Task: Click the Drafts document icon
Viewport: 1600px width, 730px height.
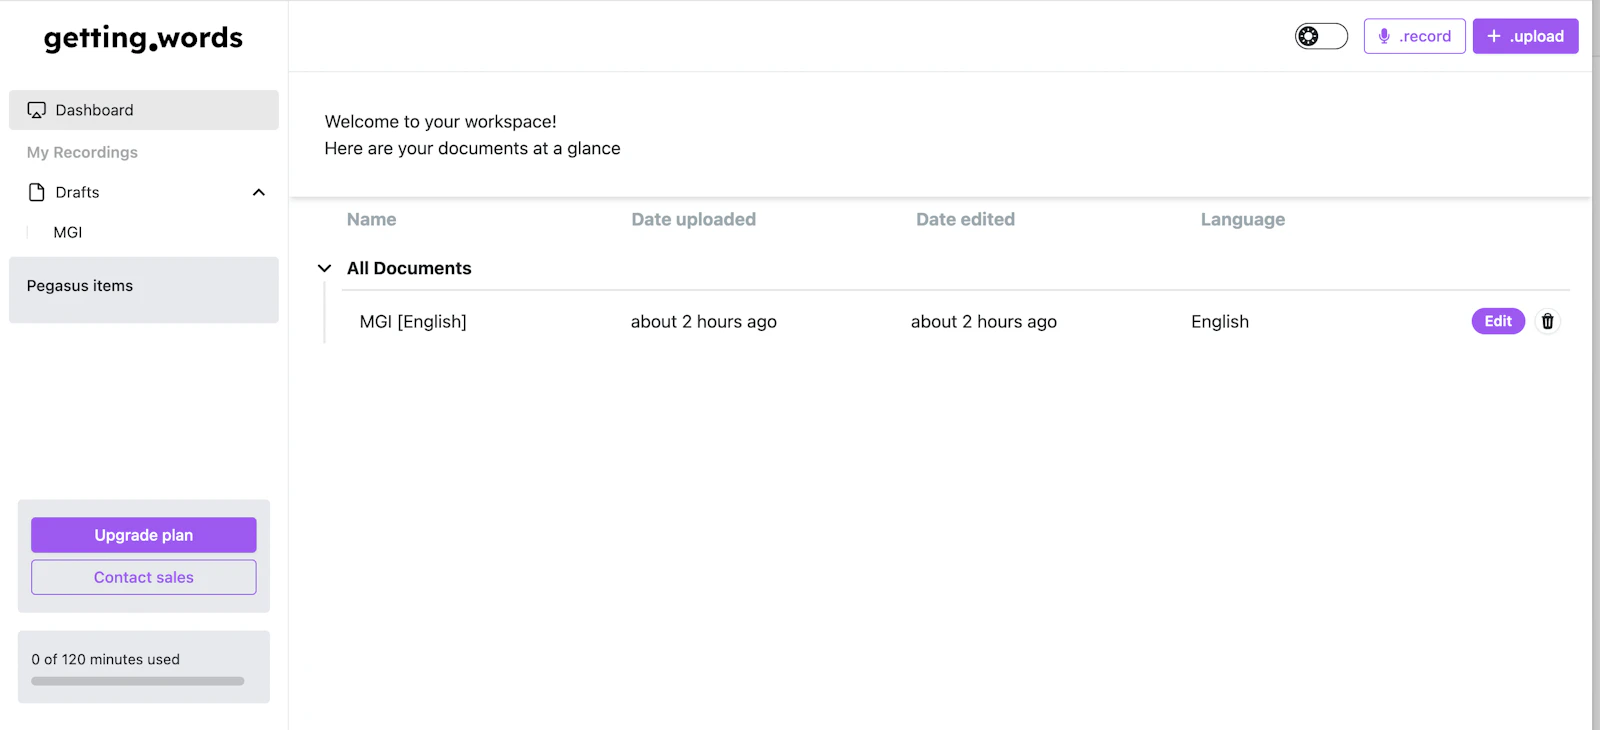Action: pyautogui.click(x=37, y=192)
